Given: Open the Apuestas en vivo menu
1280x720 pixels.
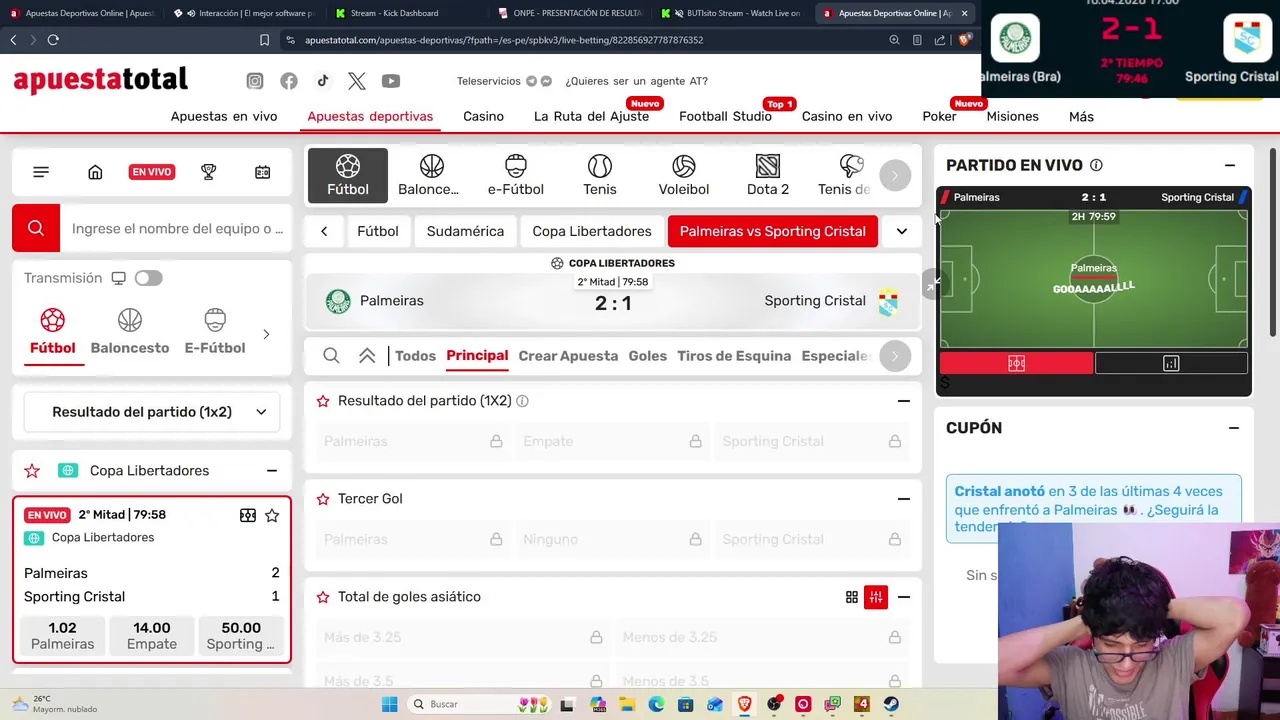Looking at the screenshot, I should point(224,116).
